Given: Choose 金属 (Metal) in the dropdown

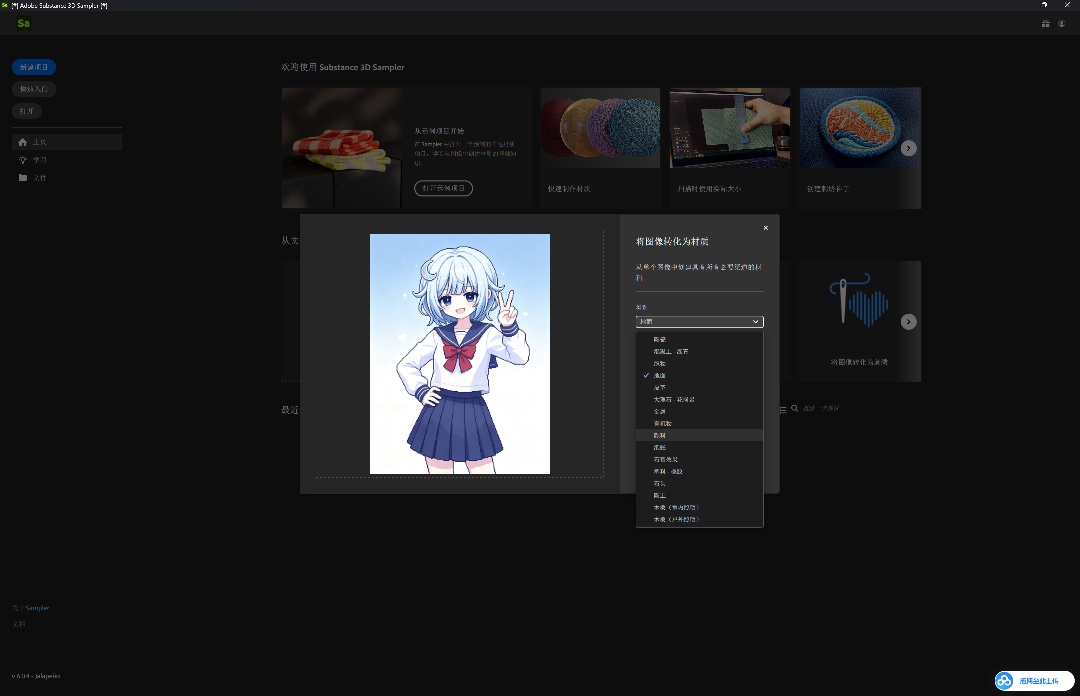Looking at the screenshot, I should [699, 411].
